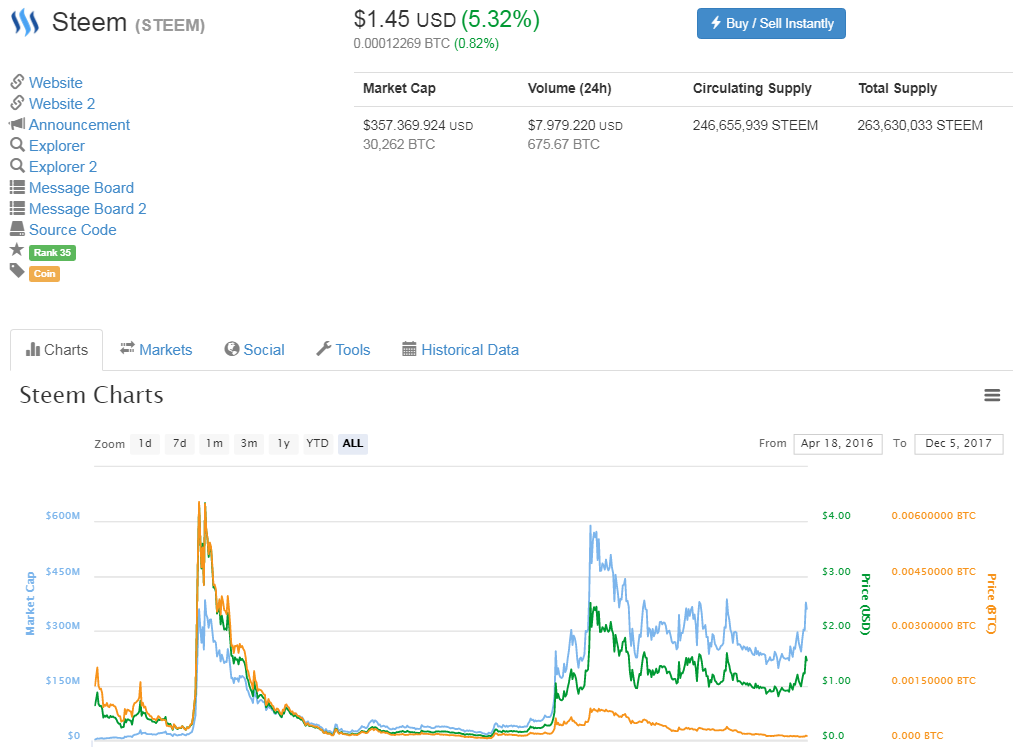Switch to the Markets tab
Viewport: 1025px width, 747px height.
point(156,350)
